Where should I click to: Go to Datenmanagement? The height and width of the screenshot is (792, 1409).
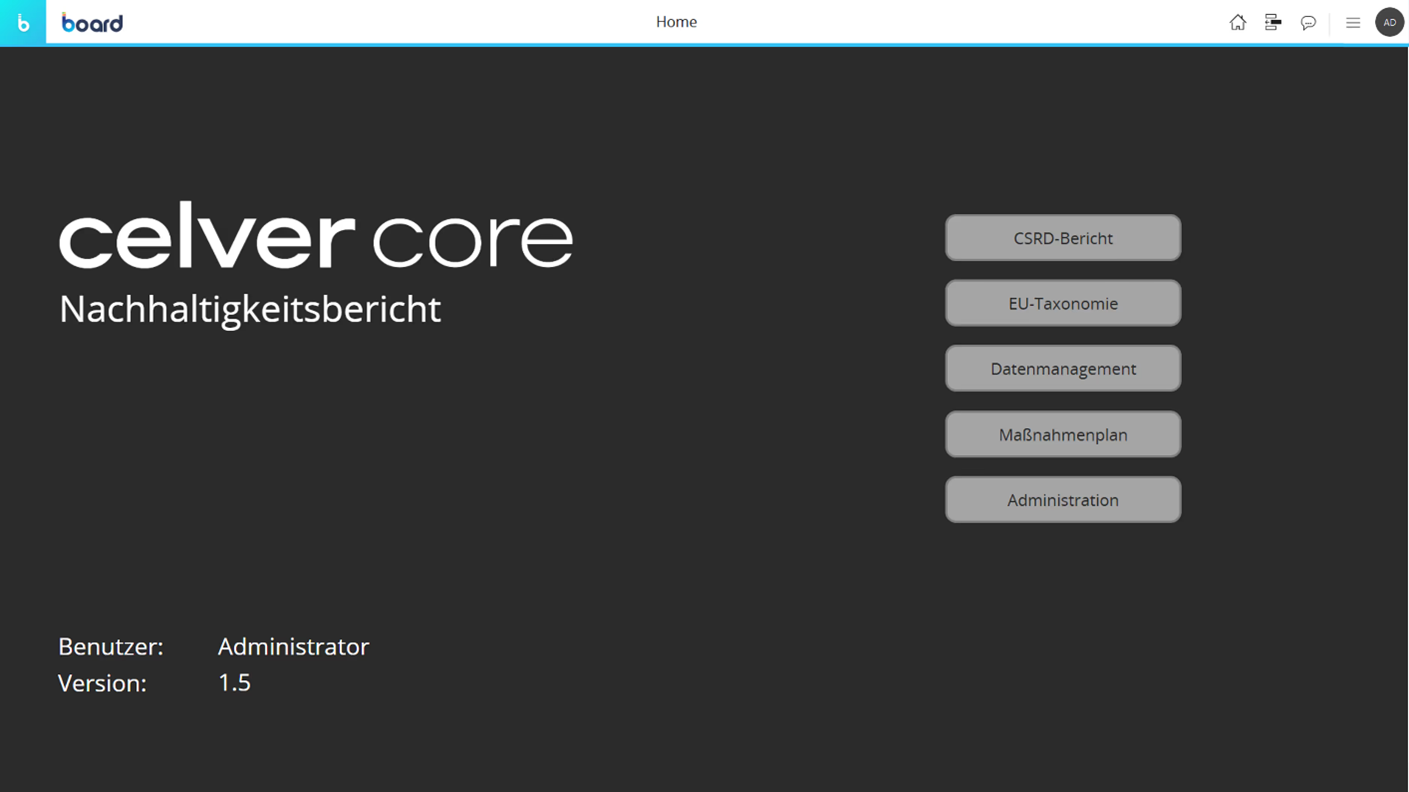click(x=1062, y=369)
